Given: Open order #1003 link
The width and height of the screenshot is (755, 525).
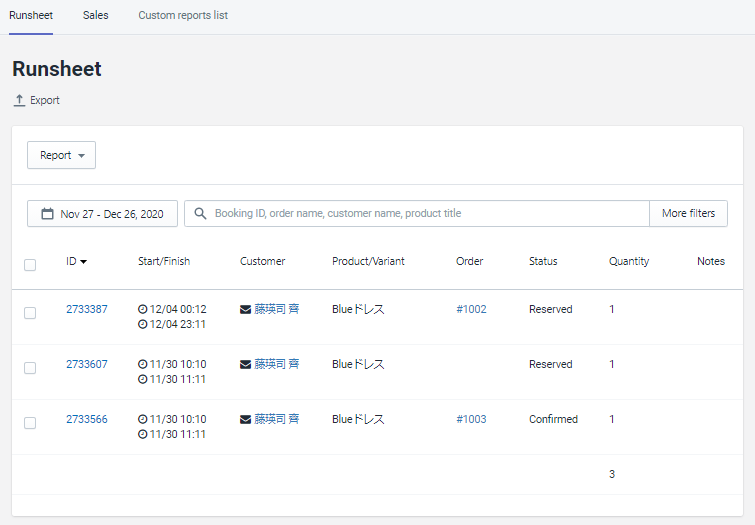Looking at the screenshot, I should tap(471, 420).
